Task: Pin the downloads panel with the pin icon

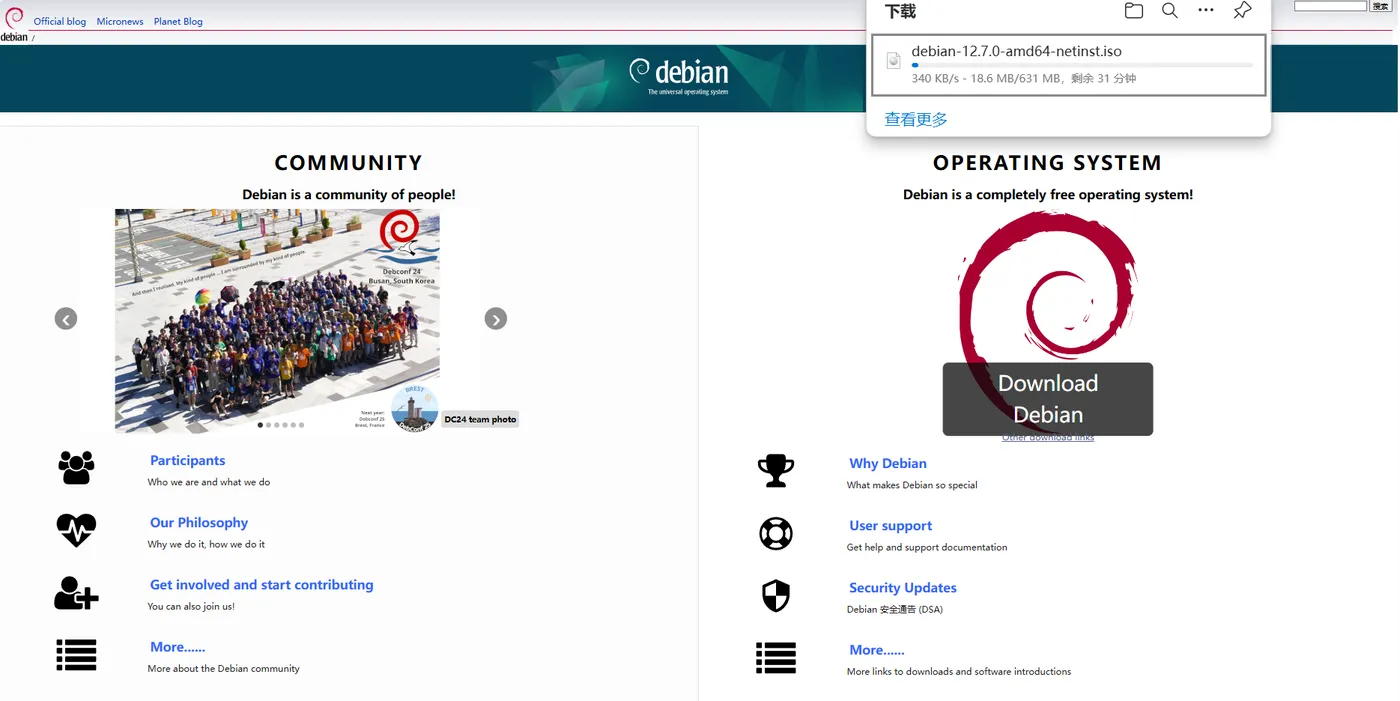Action: point(1242,11)
